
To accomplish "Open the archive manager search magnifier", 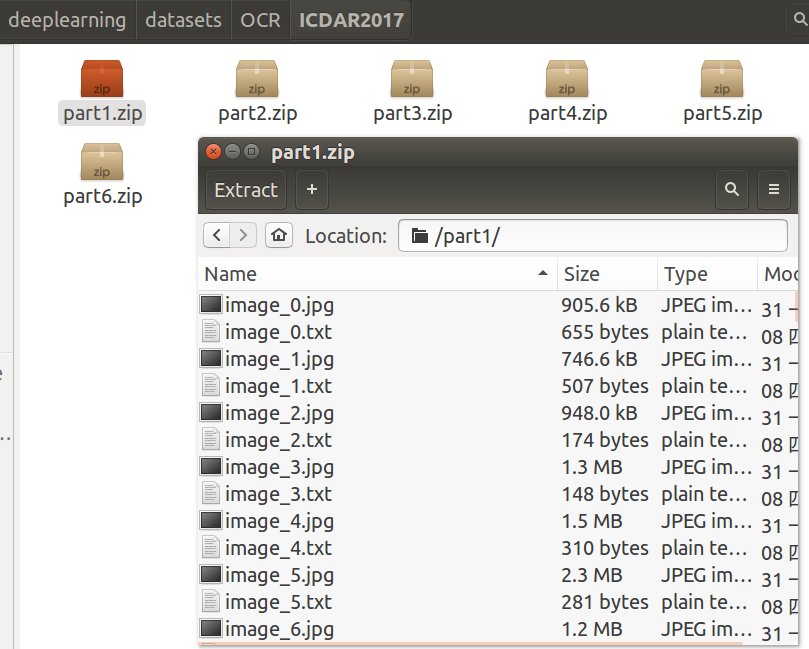I will point(731,189).
